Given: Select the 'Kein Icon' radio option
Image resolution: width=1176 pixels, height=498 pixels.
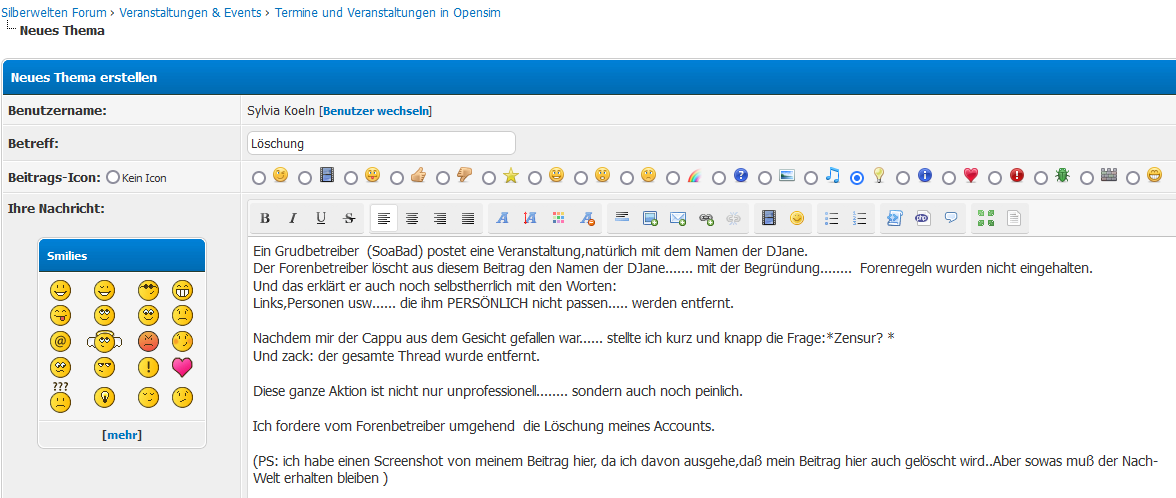Looking at the screenshot, I should [113, 177].
